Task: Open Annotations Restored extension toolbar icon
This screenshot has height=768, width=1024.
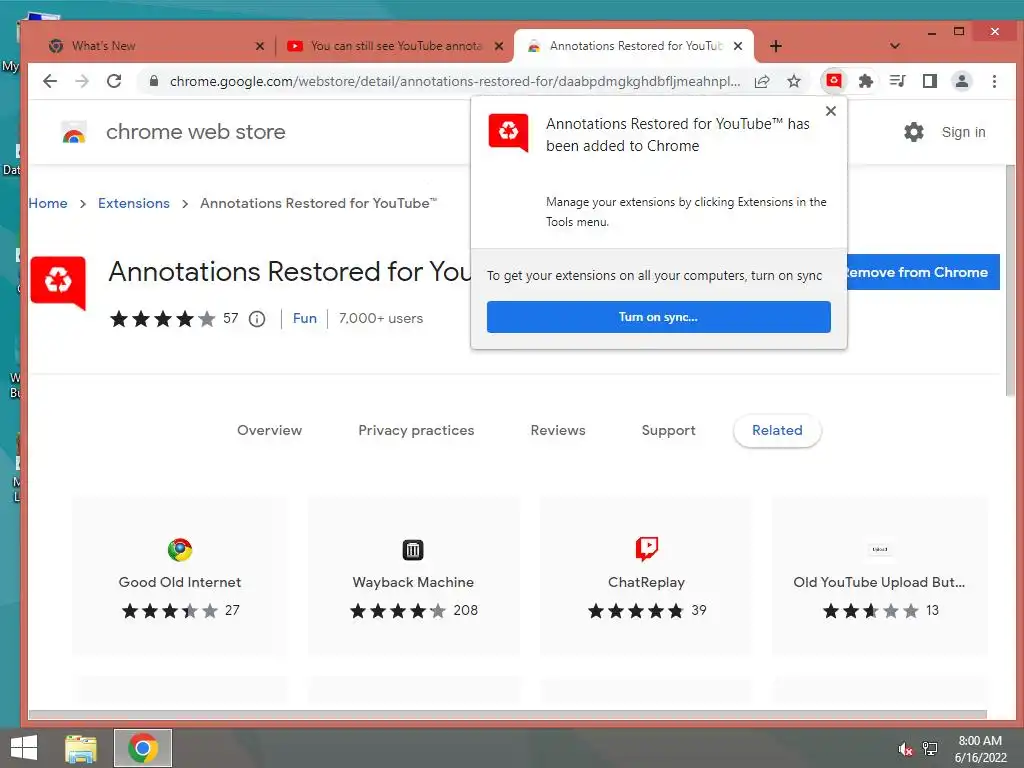Action: click(x=833, y=81)
